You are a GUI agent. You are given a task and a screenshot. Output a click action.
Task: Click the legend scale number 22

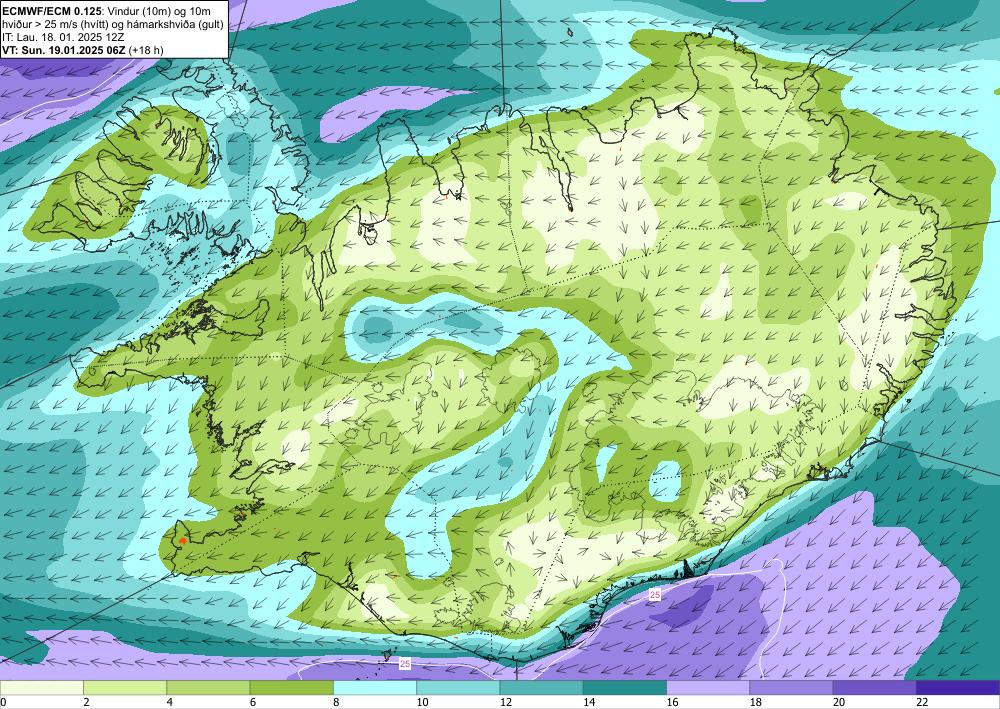click(x=922, y=703)
